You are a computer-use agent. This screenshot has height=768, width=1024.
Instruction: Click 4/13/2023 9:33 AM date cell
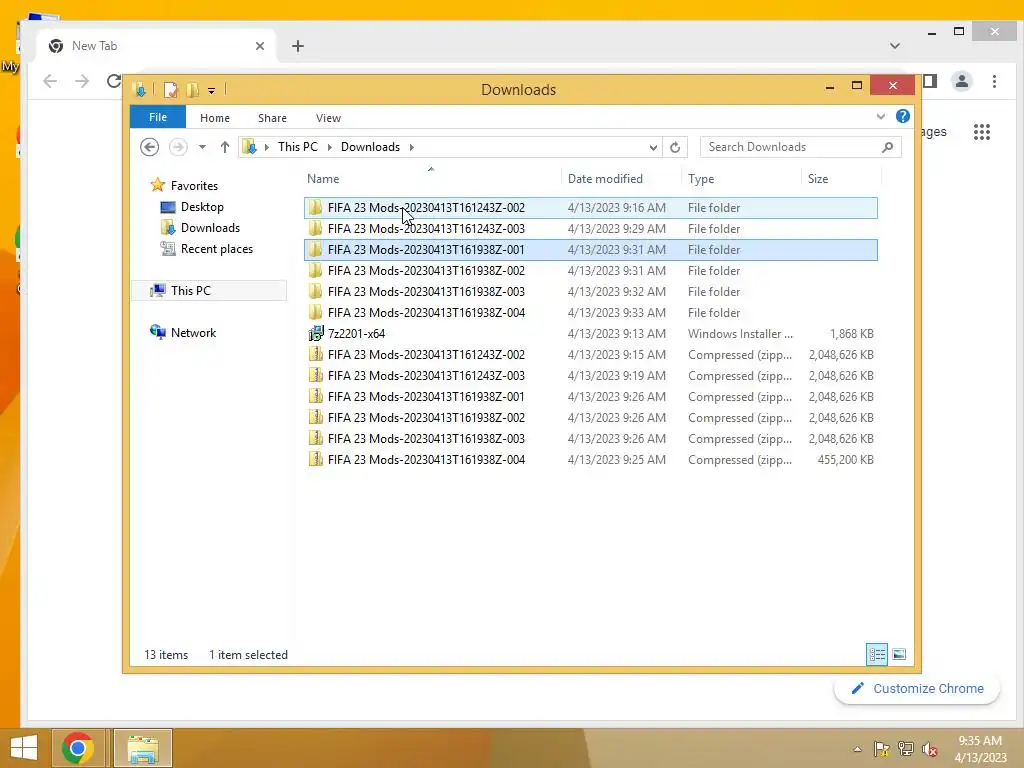pos(616,313)
